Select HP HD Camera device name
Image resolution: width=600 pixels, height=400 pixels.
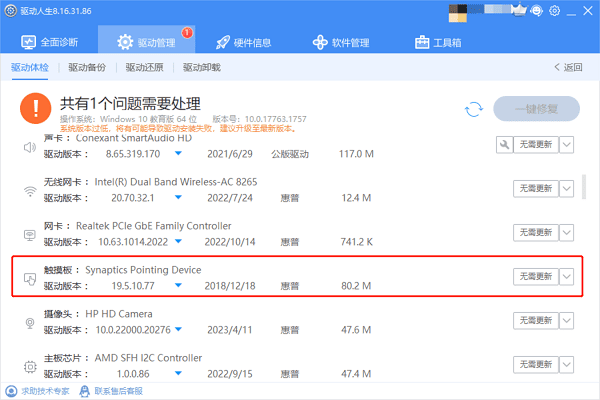click(x=119, y=314)
